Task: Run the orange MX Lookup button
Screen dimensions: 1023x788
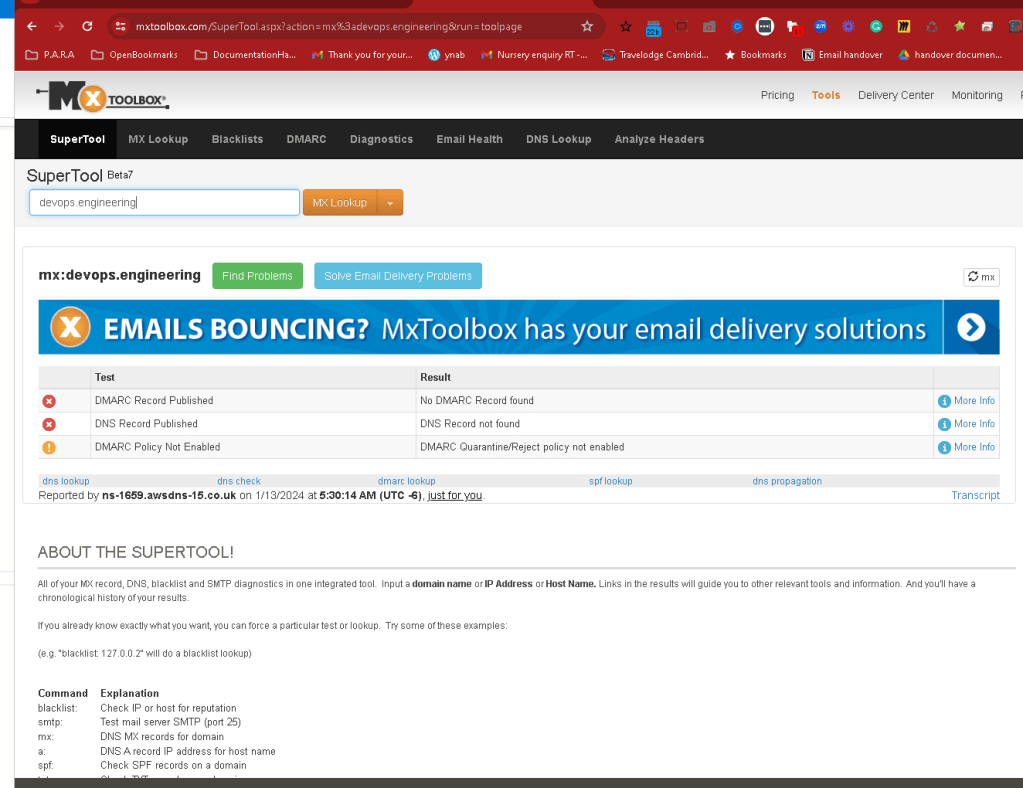Action: 339,202
